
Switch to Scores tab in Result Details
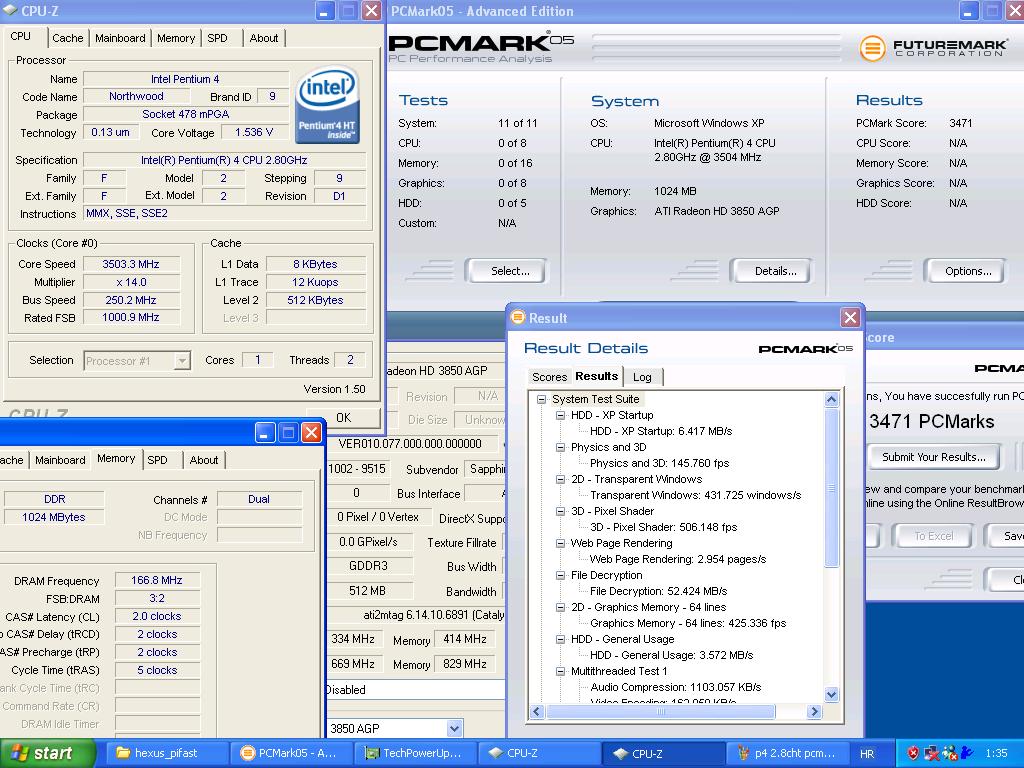coord(549,377)
